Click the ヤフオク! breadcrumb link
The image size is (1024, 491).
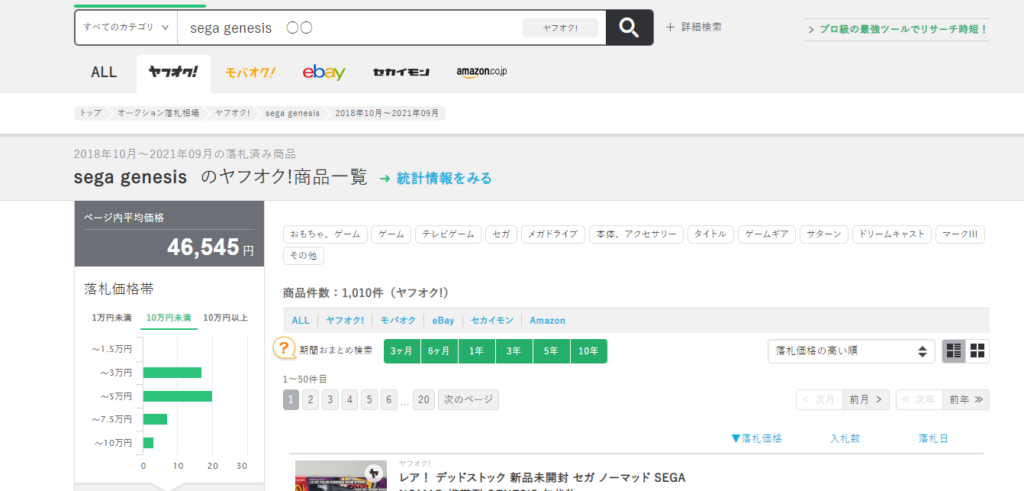point(232,113)
